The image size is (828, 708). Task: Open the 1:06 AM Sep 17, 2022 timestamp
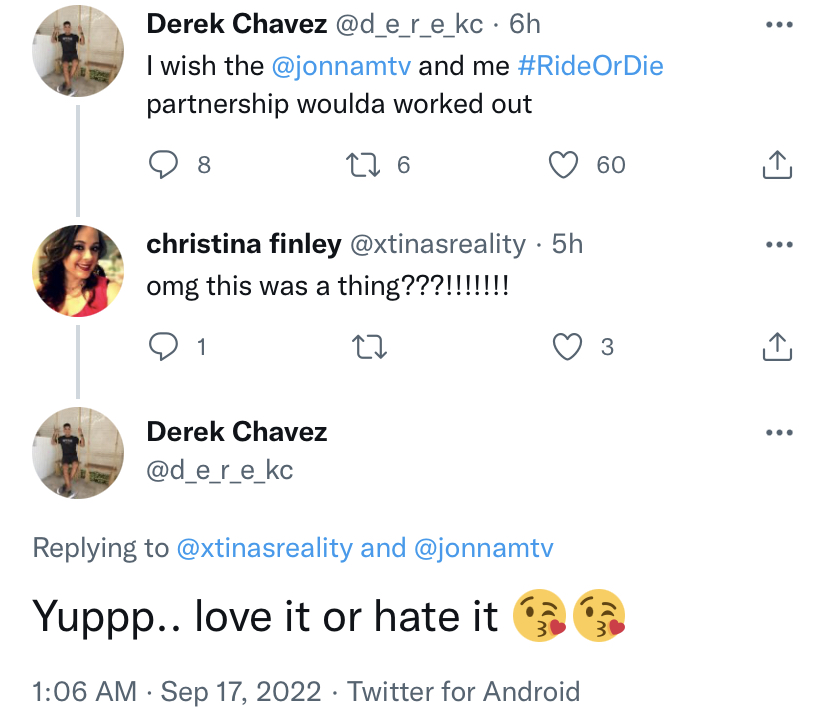[x=176, y=692]
